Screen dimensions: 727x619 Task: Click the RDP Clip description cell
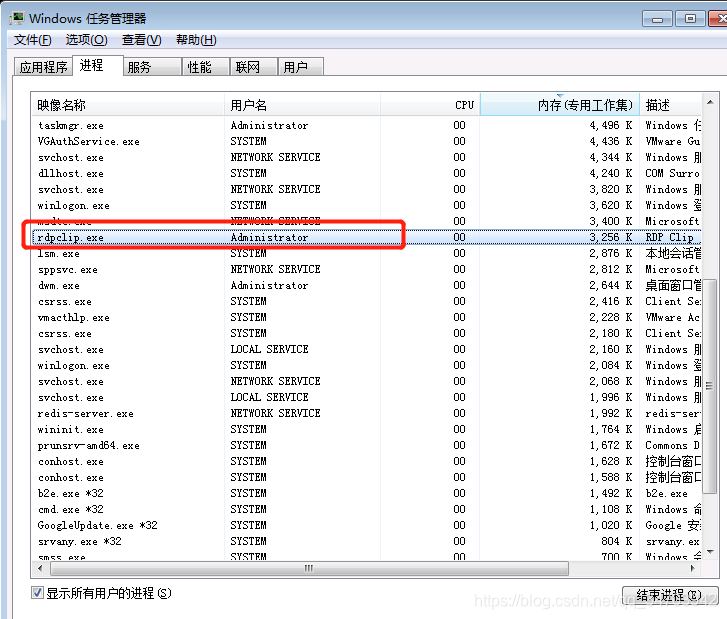[670, 237]
